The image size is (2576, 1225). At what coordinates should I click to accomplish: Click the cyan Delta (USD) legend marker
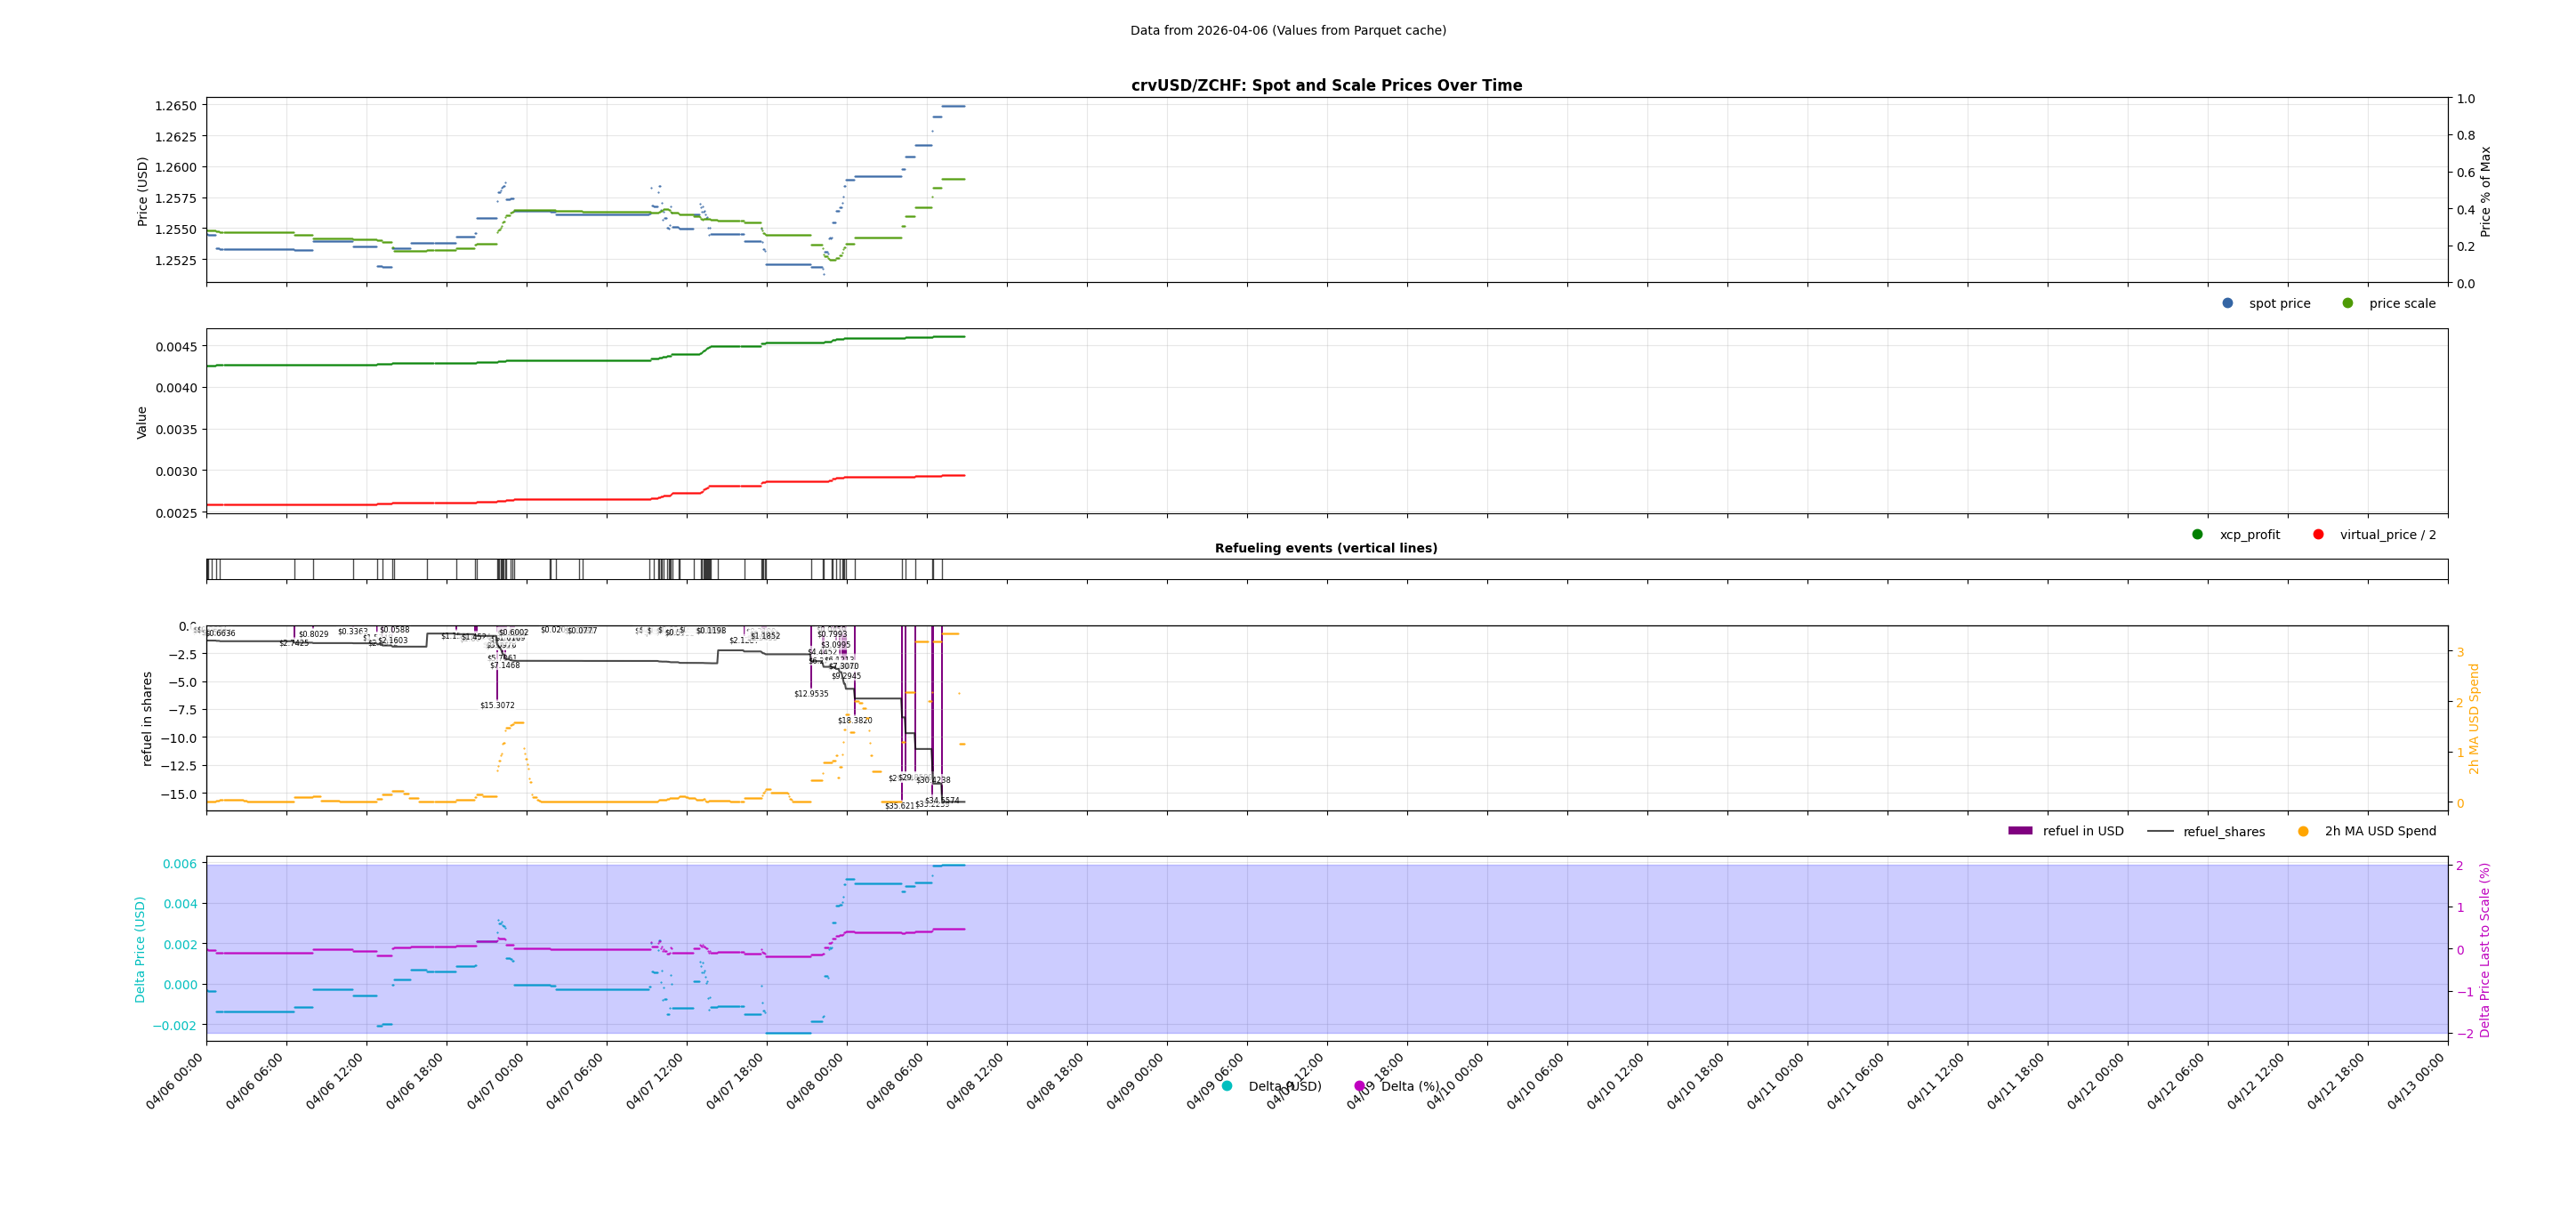[1225, 1084]
